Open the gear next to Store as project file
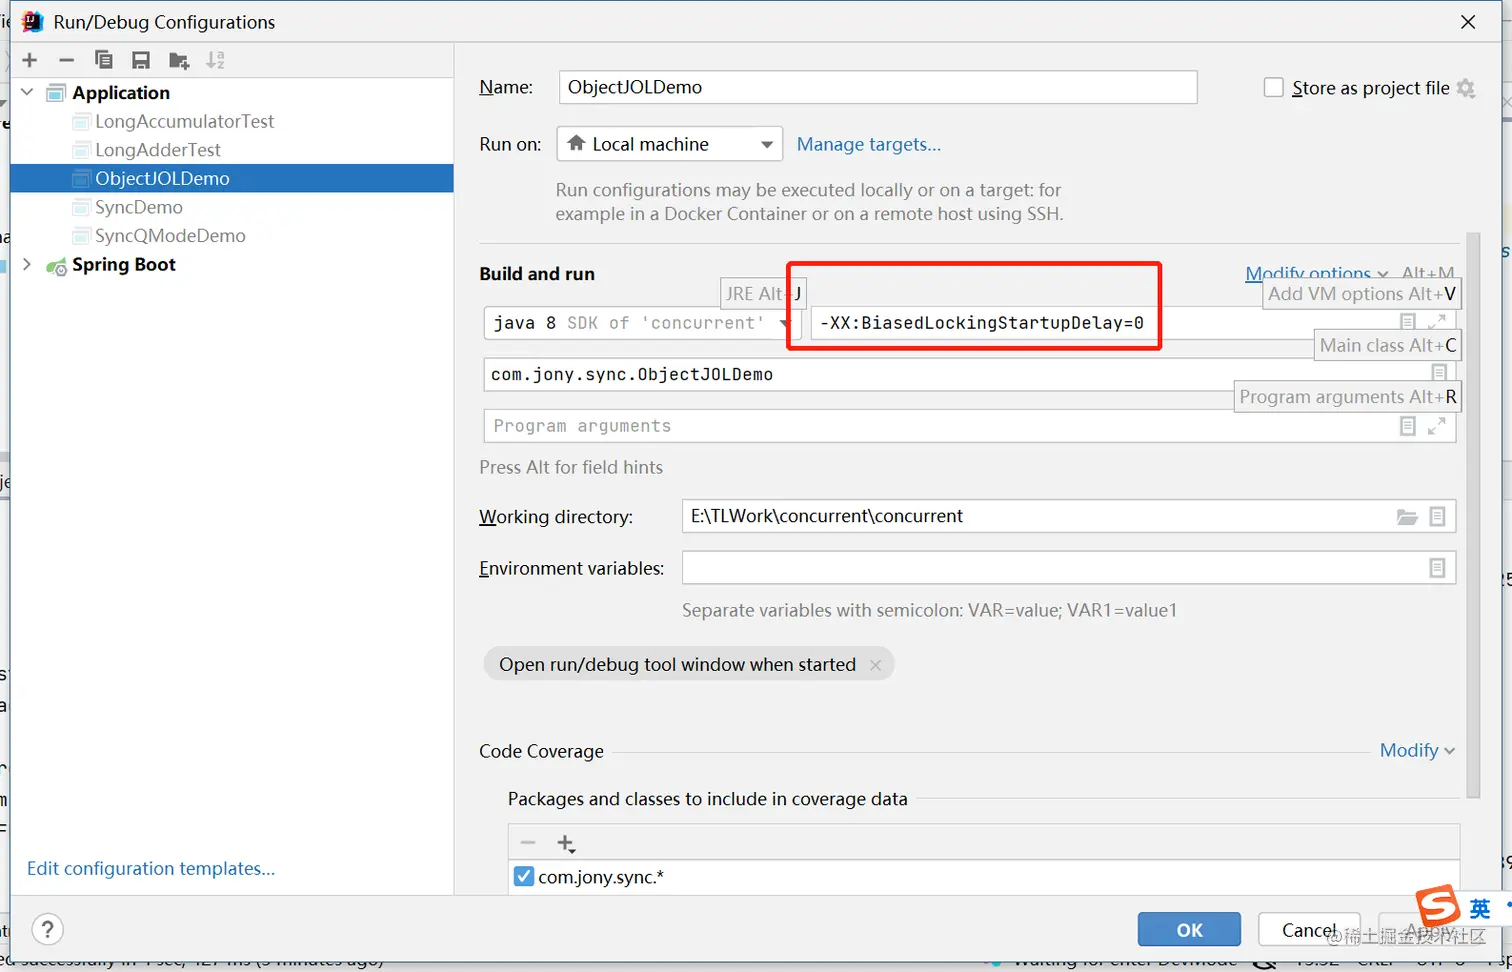The image size is (1512, 972). pos(1466,88)
